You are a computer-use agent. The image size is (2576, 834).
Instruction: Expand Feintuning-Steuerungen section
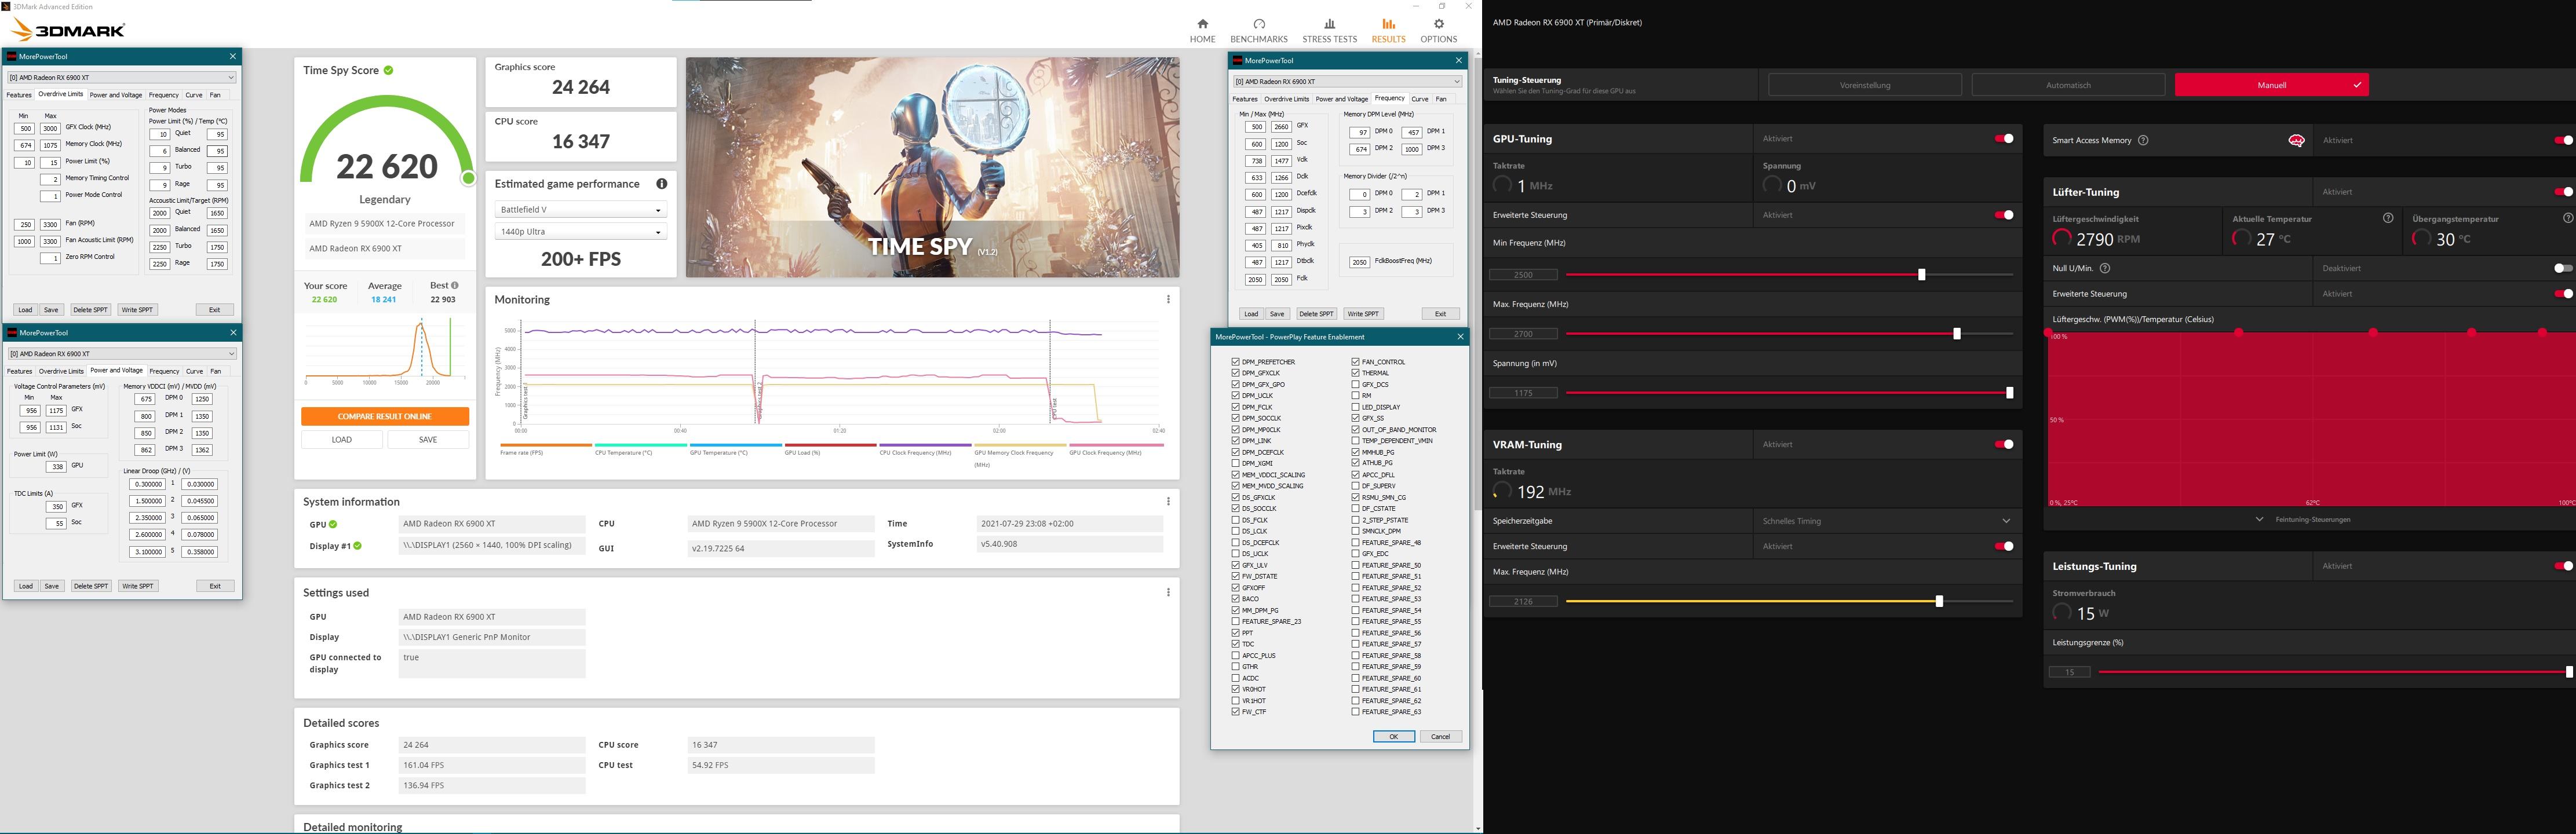tap(2304, 519)
